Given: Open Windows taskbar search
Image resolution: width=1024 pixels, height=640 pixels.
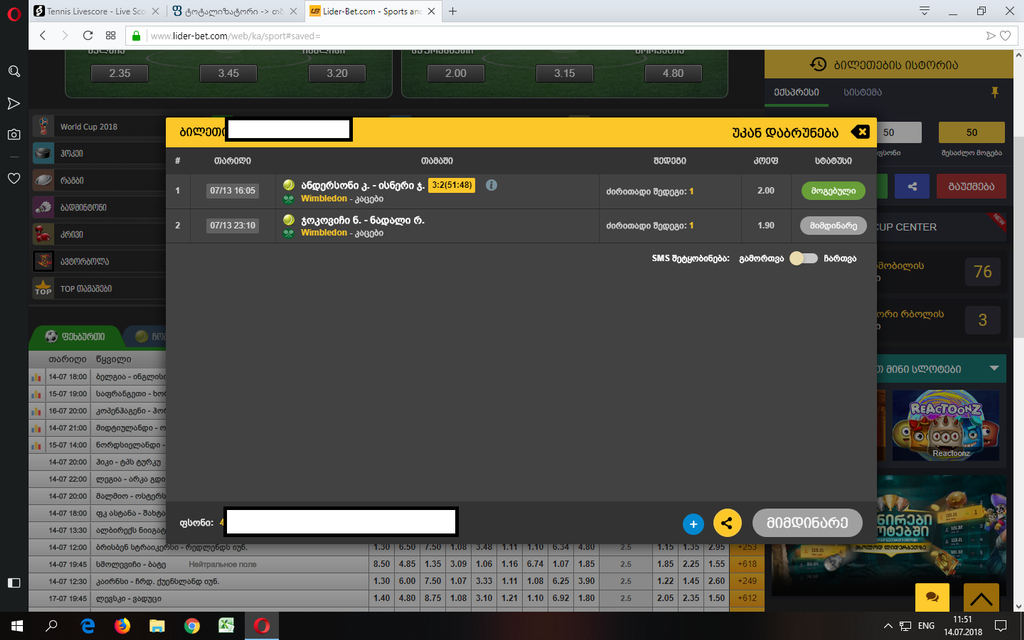Looking at the screenshot, I should 51,626.
